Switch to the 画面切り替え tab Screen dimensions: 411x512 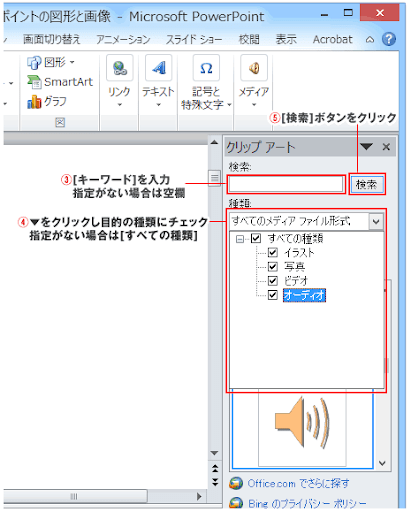(52, 39)
